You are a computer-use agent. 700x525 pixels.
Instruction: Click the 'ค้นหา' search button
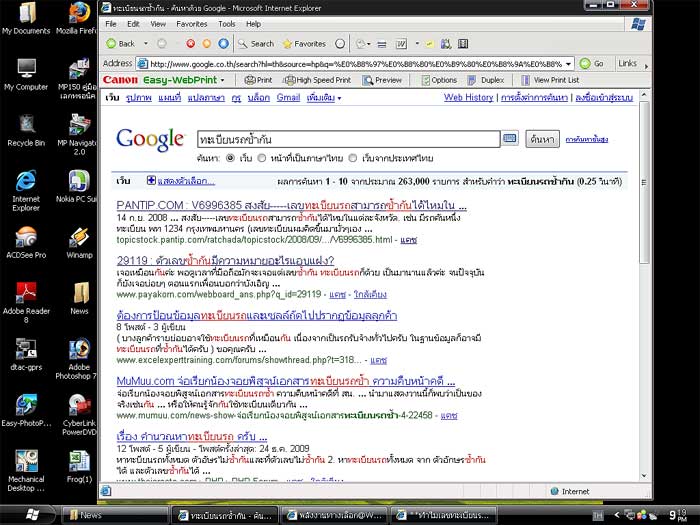pos(542,139)
